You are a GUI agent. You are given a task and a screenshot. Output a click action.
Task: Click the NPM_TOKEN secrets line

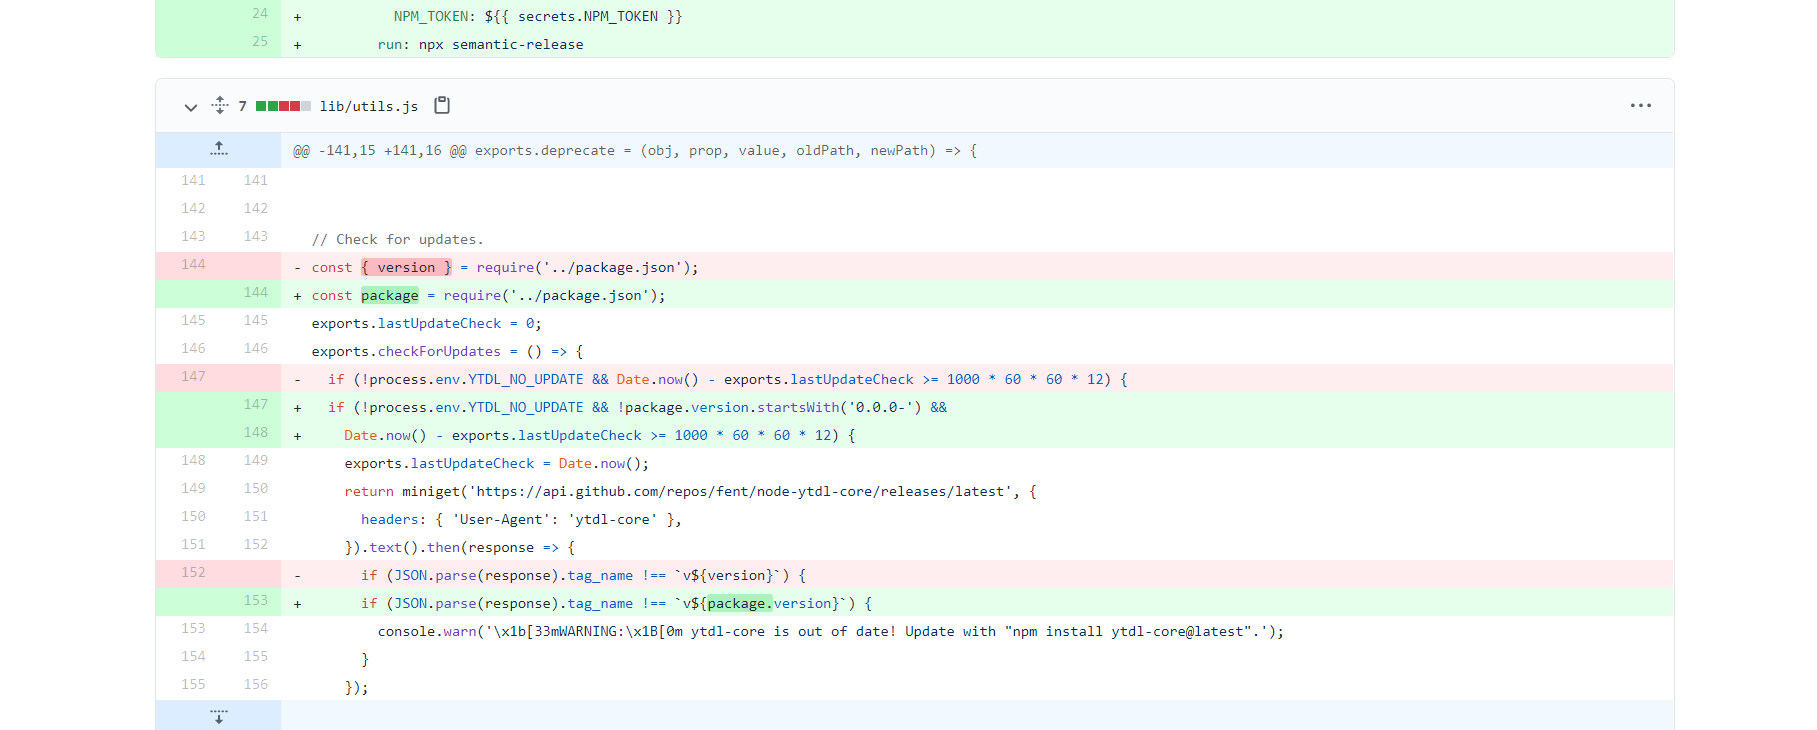[x=538, y=17]
